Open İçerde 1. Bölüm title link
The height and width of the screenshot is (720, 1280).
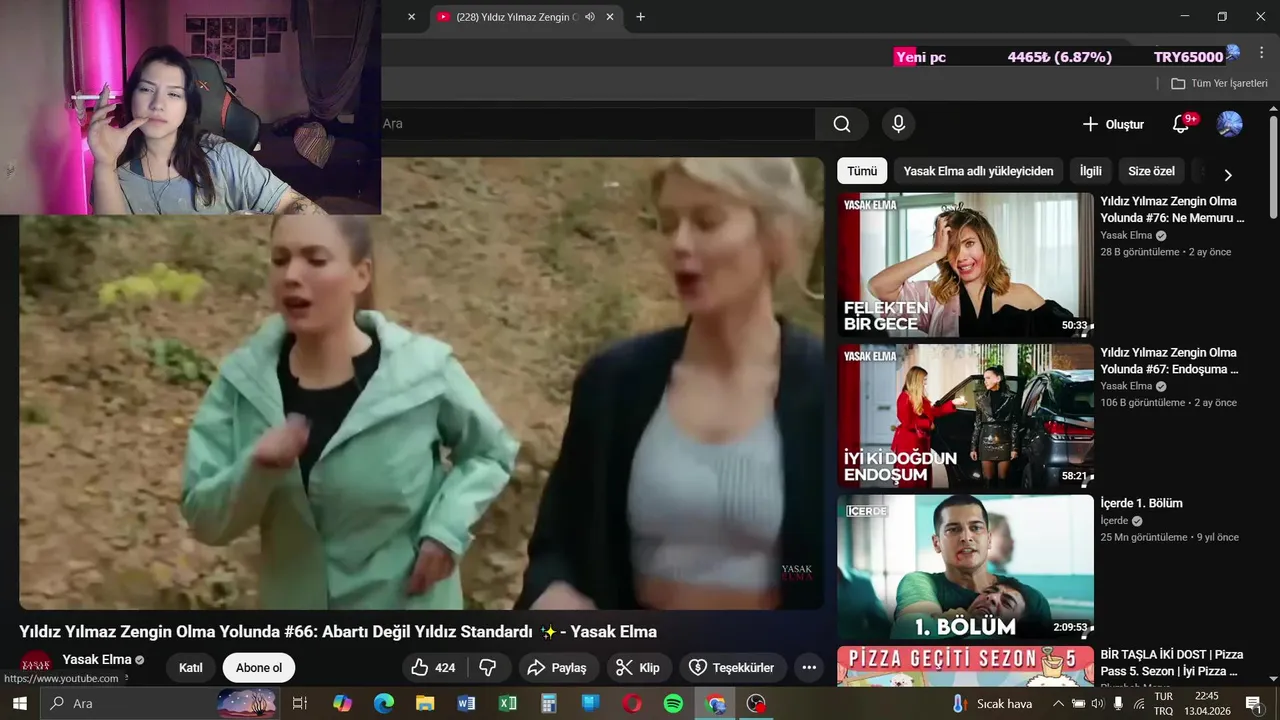[1141, 503]
